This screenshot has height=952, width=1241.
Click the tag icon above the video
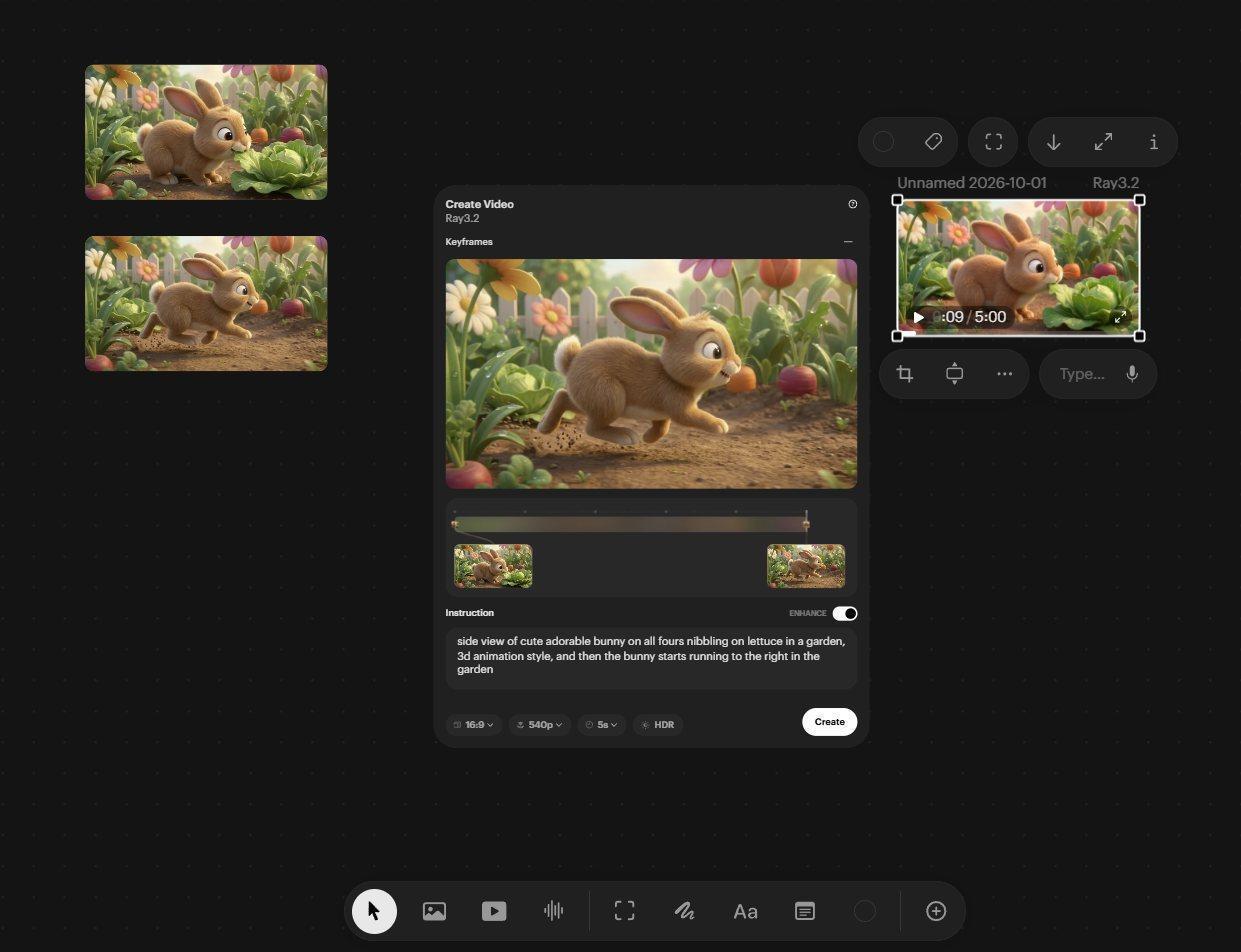pos(933,142)
